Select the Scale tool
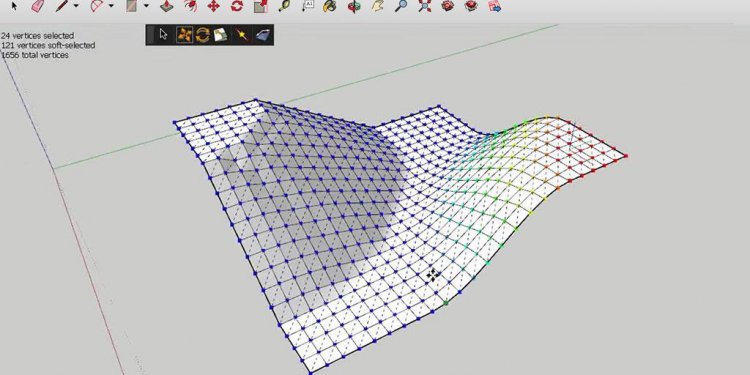 click(x=261, y=6)
